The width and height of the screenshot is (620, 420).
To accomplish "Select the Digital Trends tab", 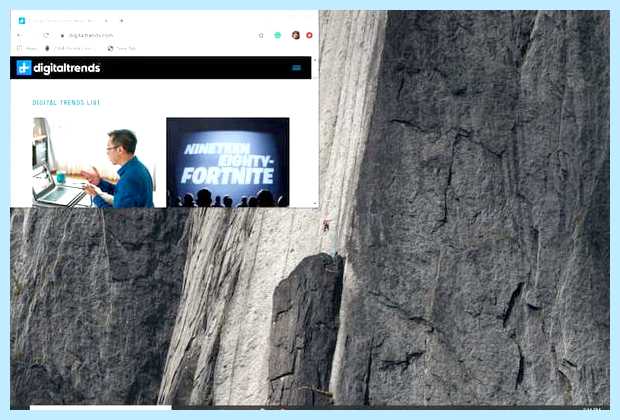I will [x=63, y=21].
